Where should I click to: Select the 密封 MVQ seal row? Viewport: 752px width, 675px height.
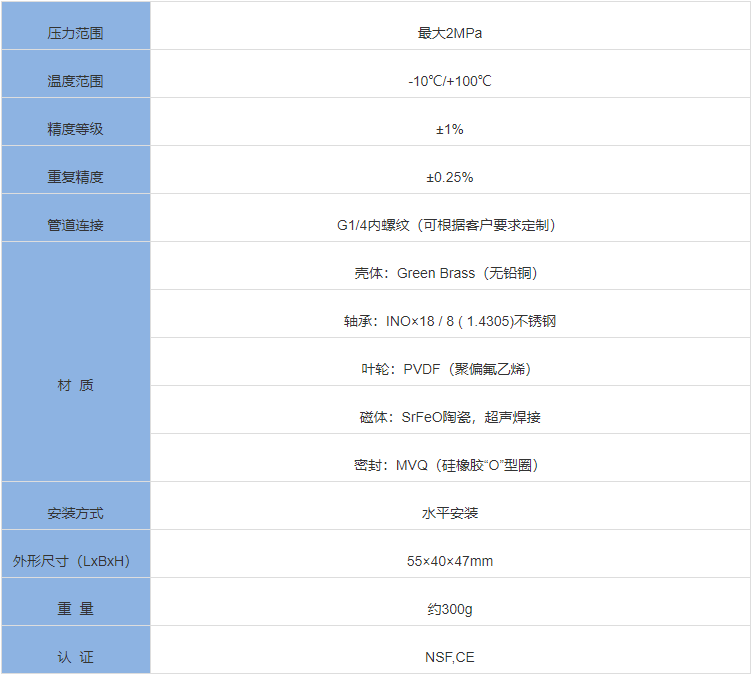449,465
